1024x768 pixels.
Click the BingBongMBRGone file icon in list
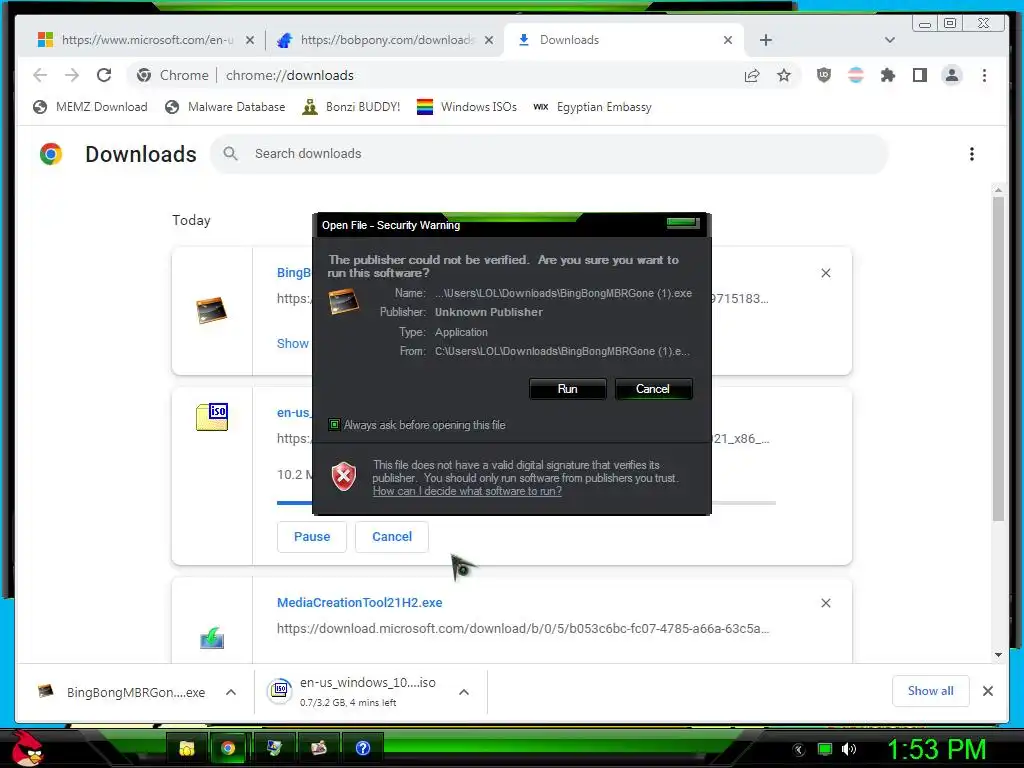point(212,310)
